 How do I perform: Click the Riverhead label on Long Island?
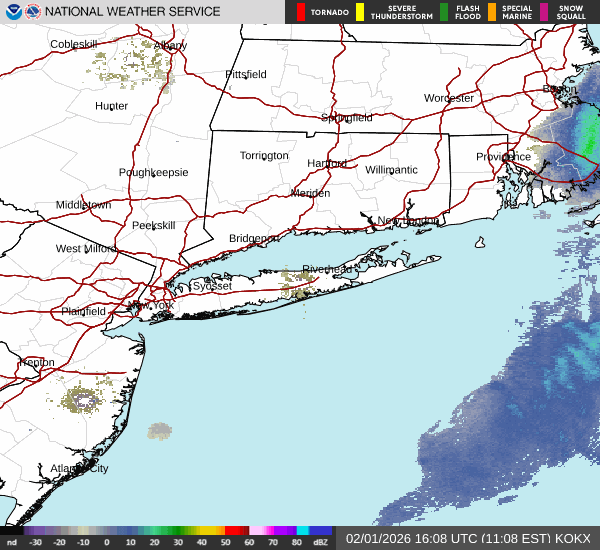(324, 270)
